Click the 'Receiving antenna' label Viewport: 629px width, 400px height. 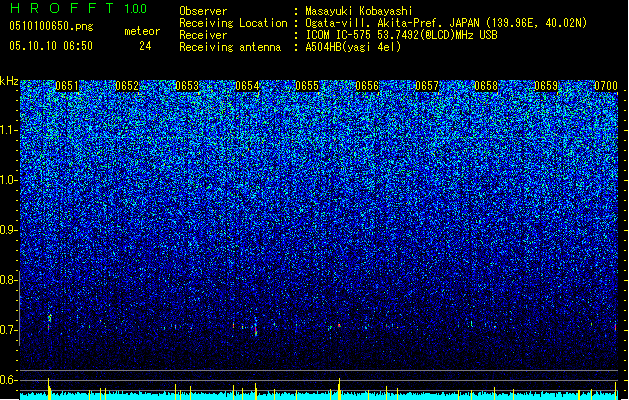(230, 47)
